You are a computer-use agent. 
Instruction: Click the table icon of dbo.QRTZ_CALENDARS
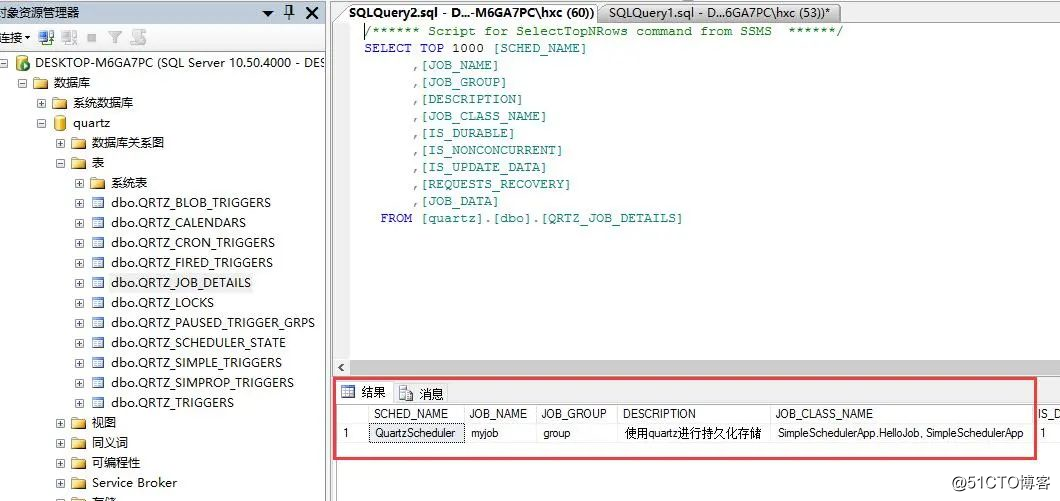(98, 222)
